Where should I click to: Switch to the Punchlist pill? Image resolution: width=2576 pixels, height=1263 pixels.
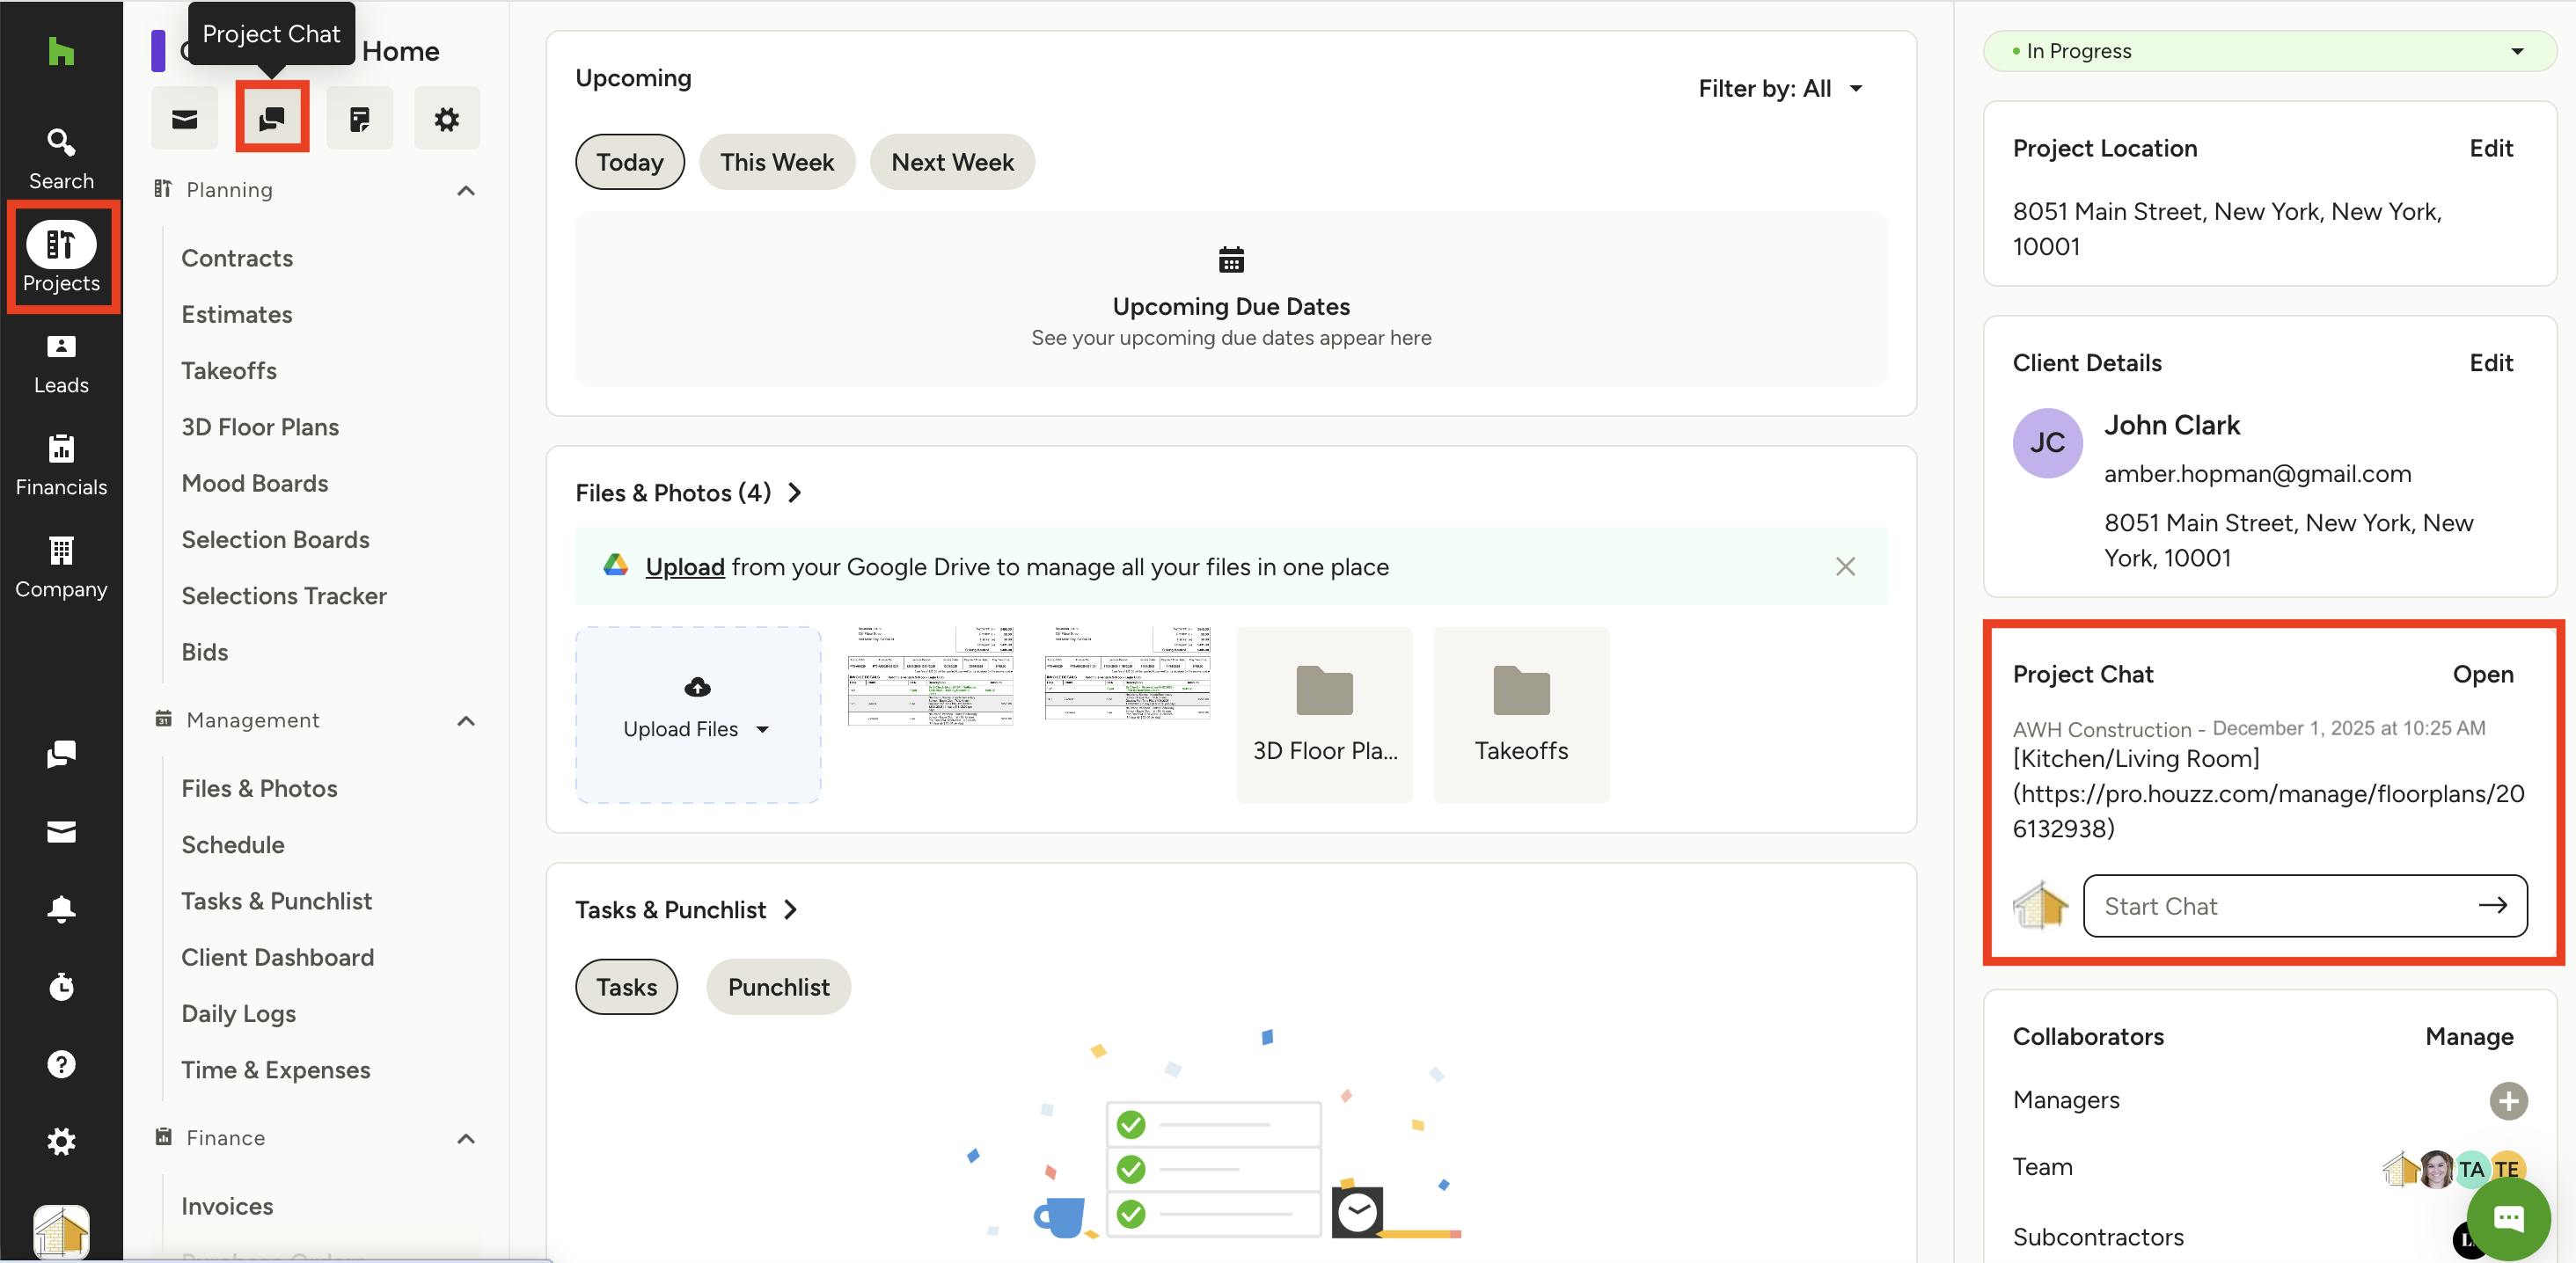tap(778, 987)
